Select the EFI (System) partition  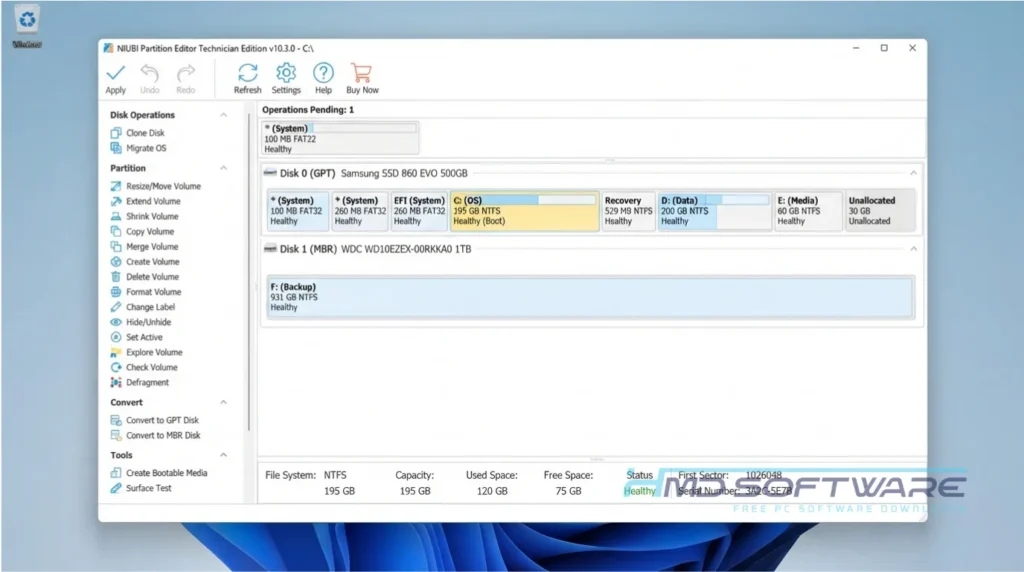[419, 211]
